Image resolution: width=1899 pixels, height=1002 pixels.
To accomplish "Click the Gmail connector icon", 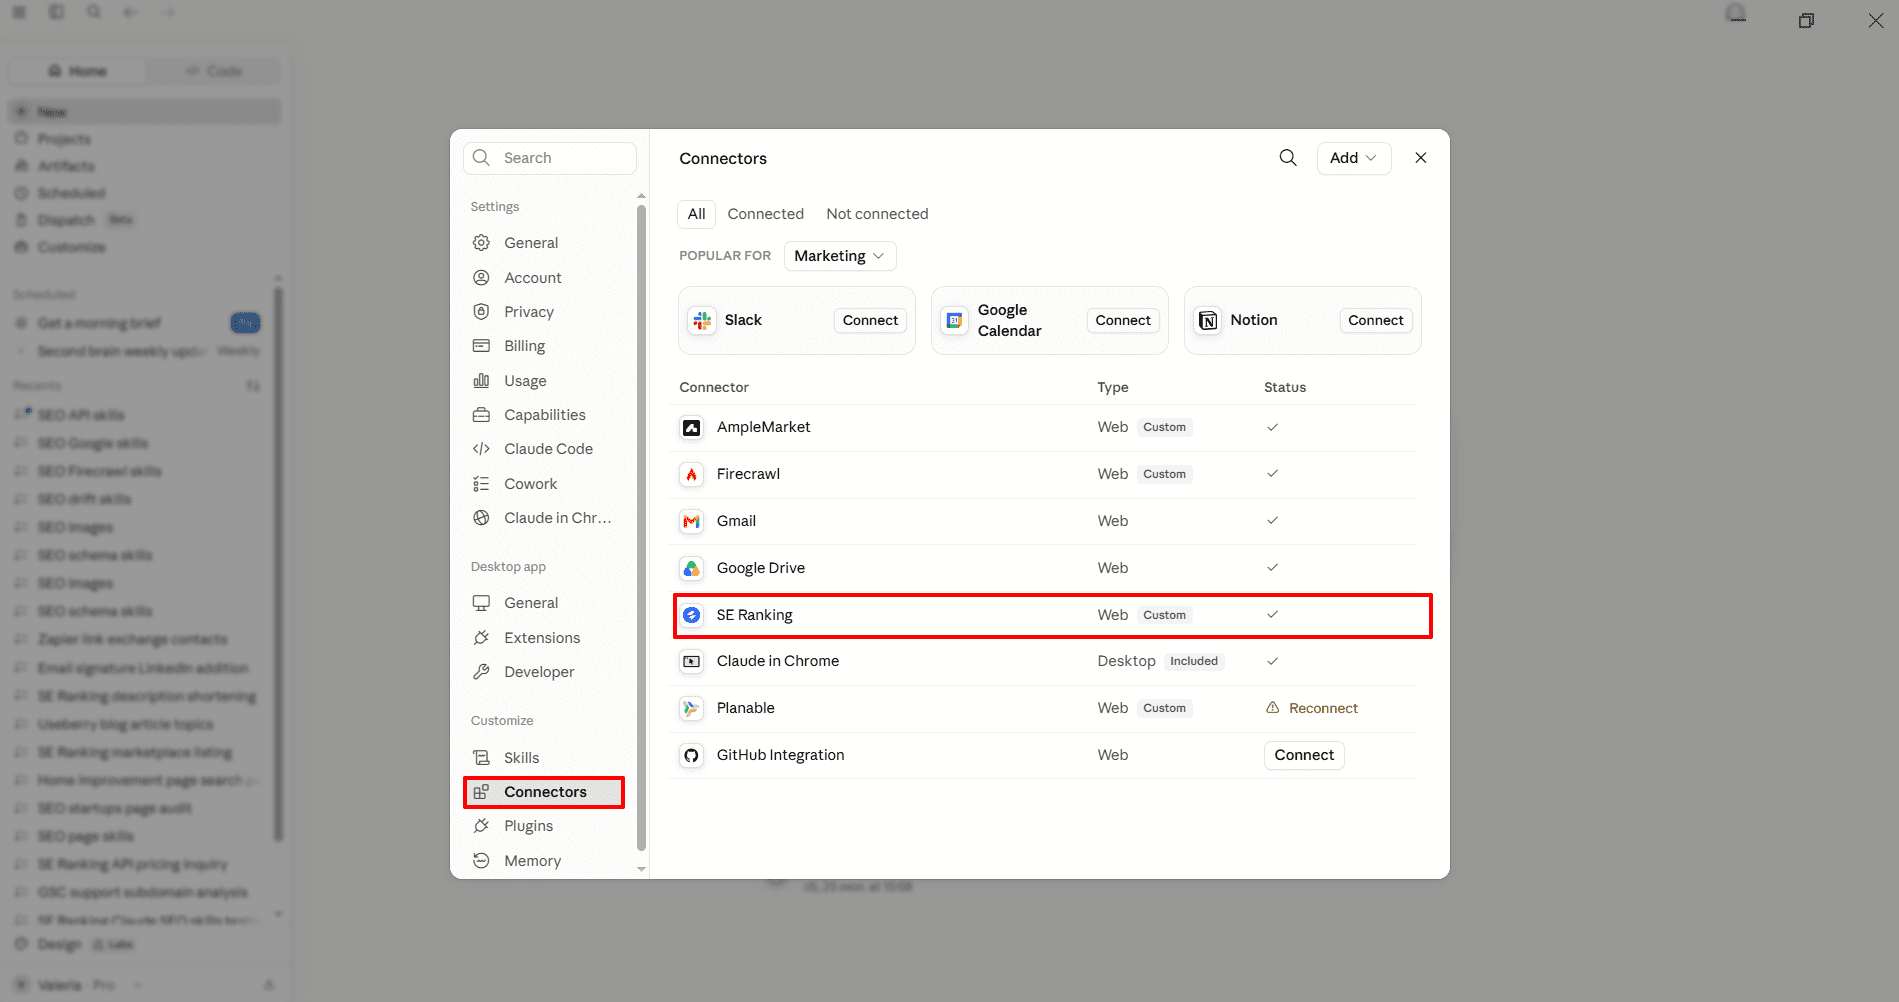I will pyautogui.click(x=691, y=521).
